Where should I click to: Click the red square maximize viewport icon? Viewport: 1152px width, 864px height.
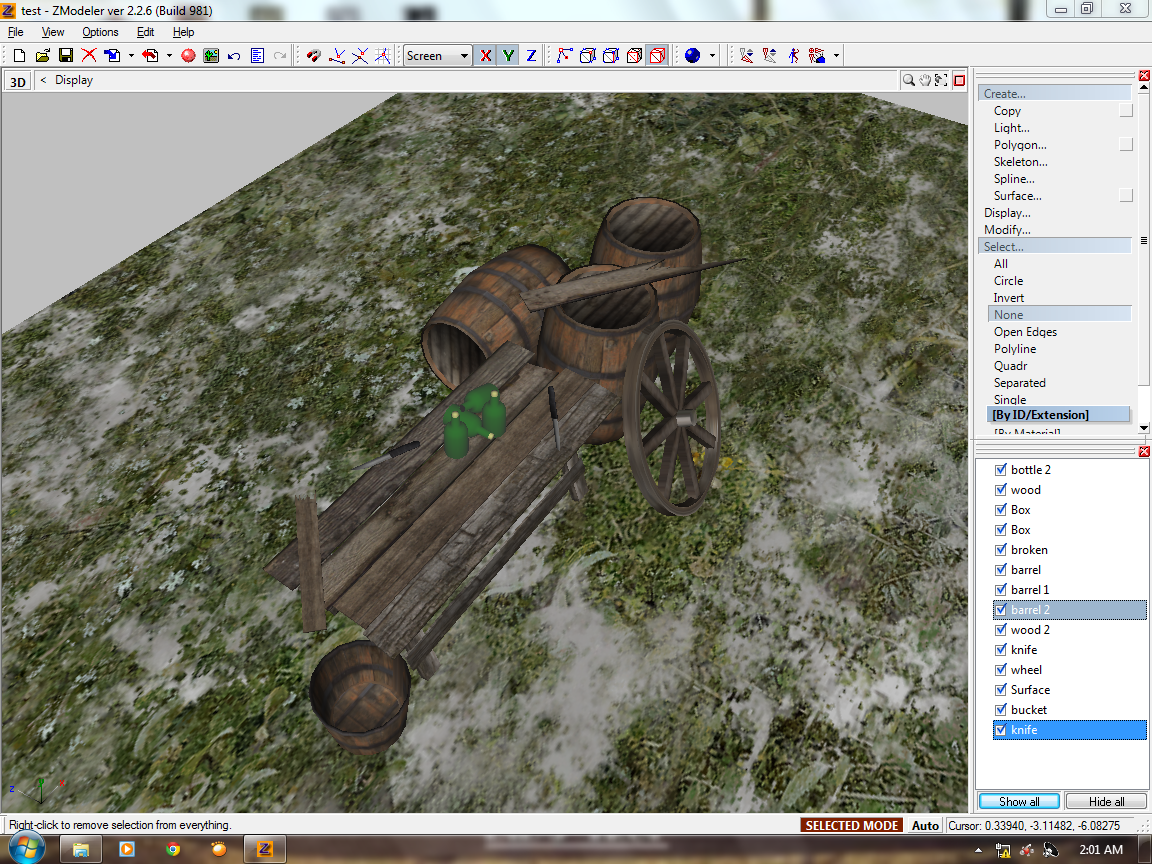[960, 81]
